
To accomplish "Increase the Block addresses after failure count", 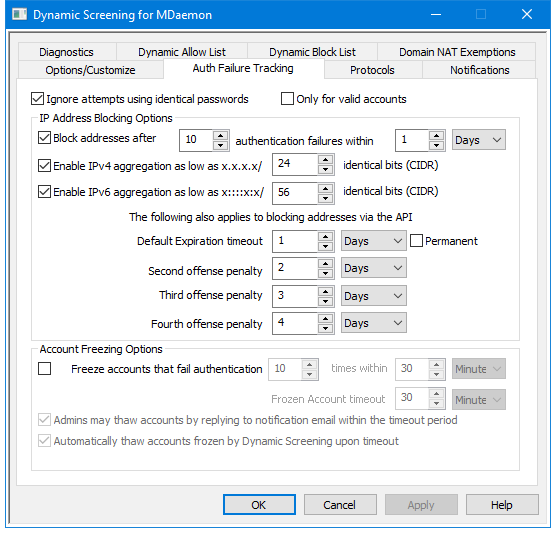I will [221, 136].
